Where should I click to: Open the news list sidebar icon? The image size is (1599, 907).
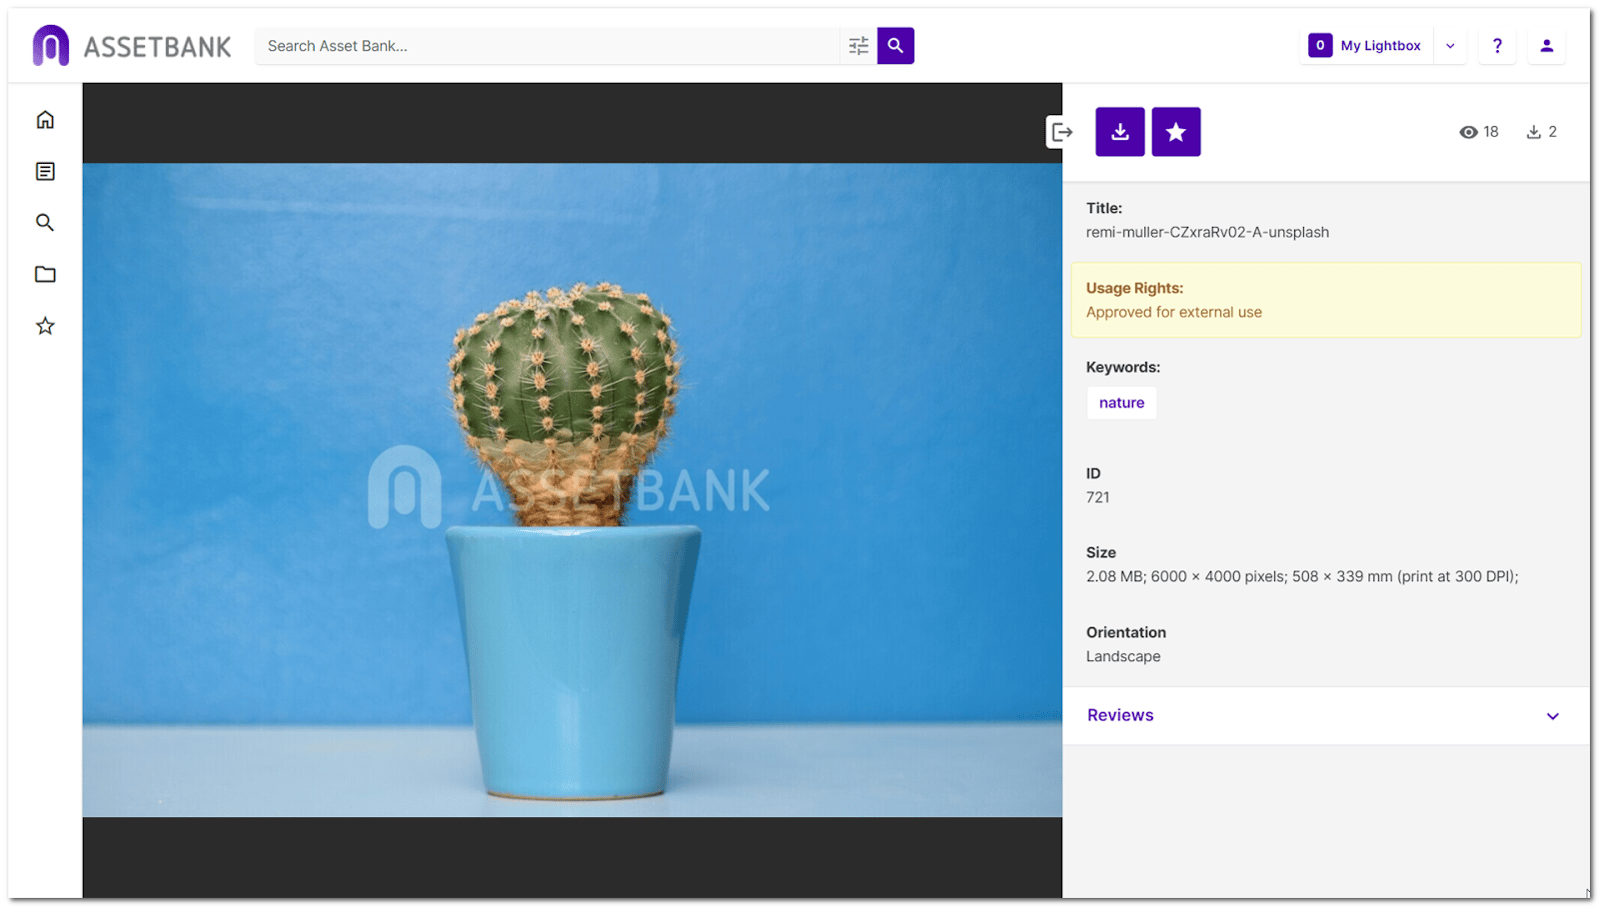(45, 172)
